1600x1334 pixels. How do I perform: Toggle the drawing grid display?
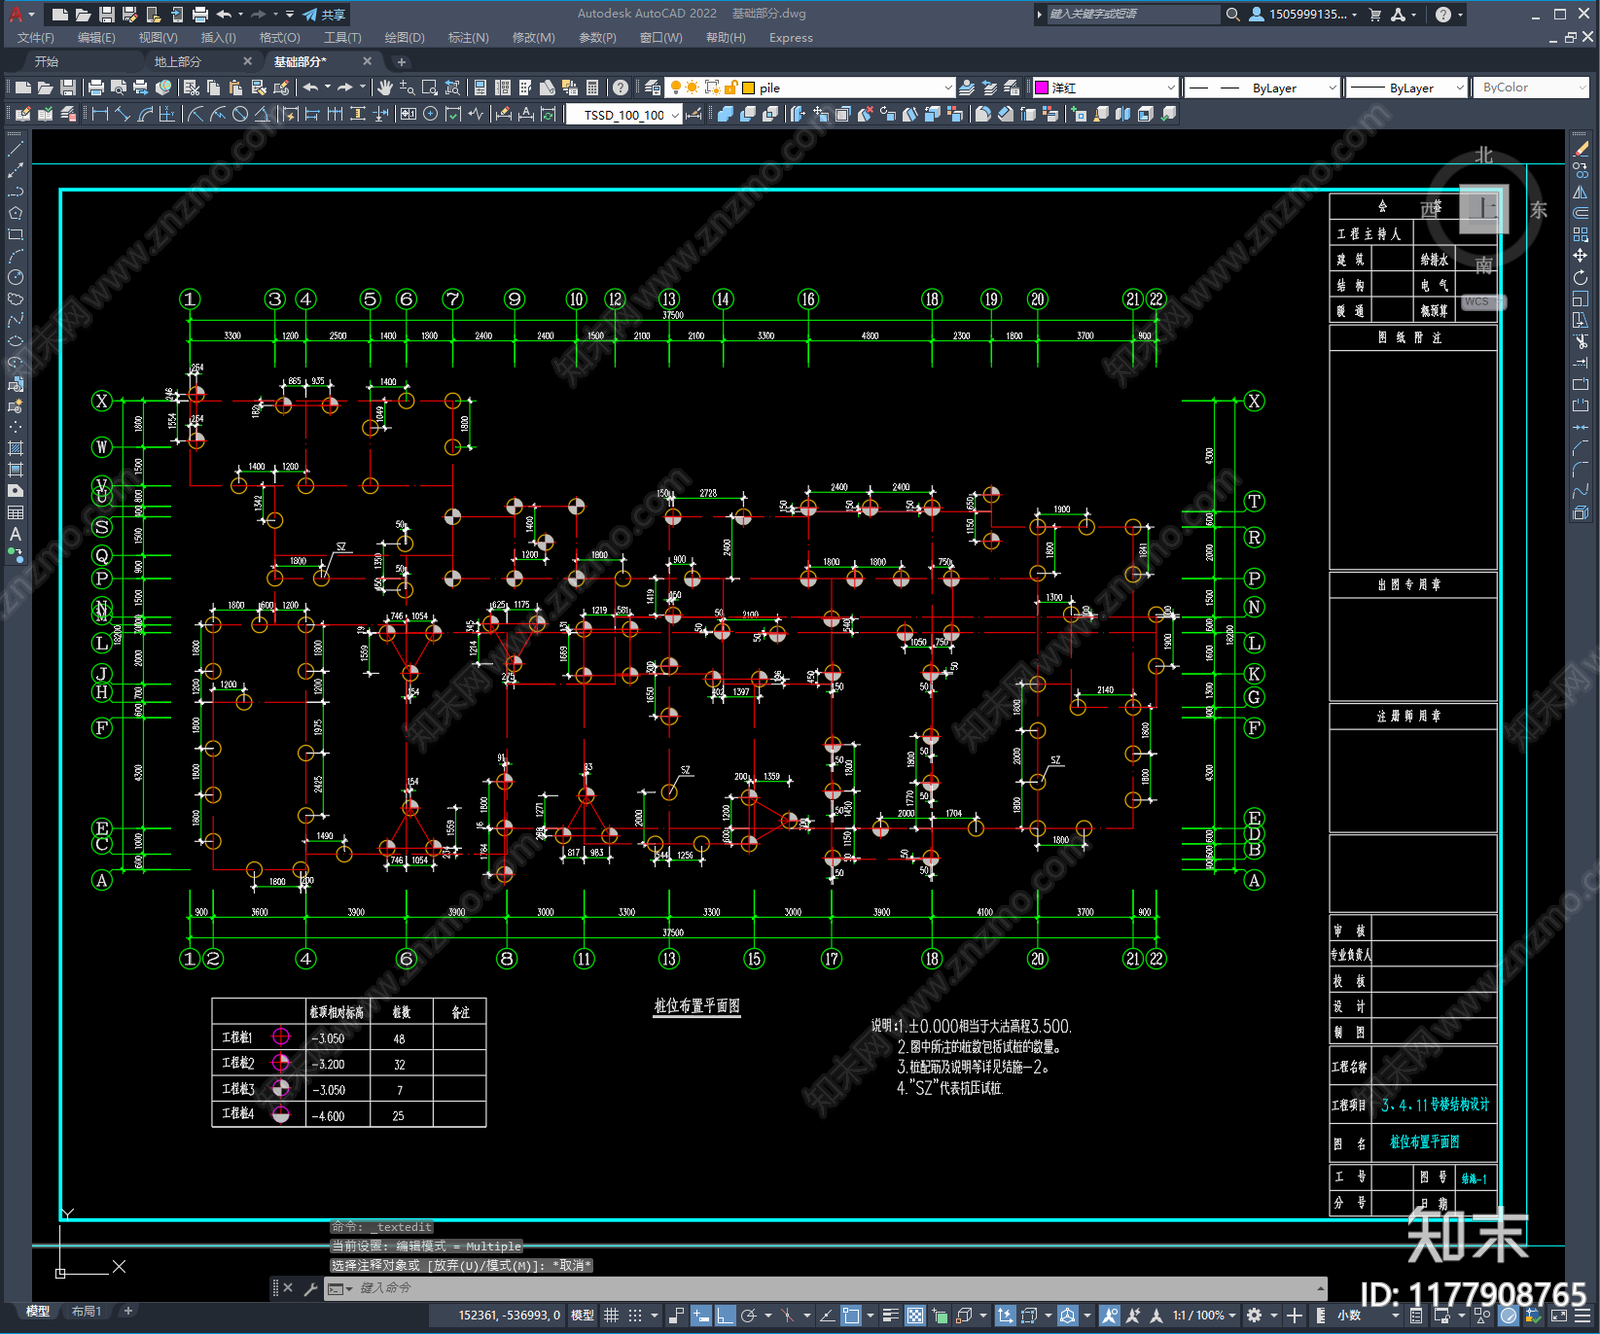tap(611, 1315)
